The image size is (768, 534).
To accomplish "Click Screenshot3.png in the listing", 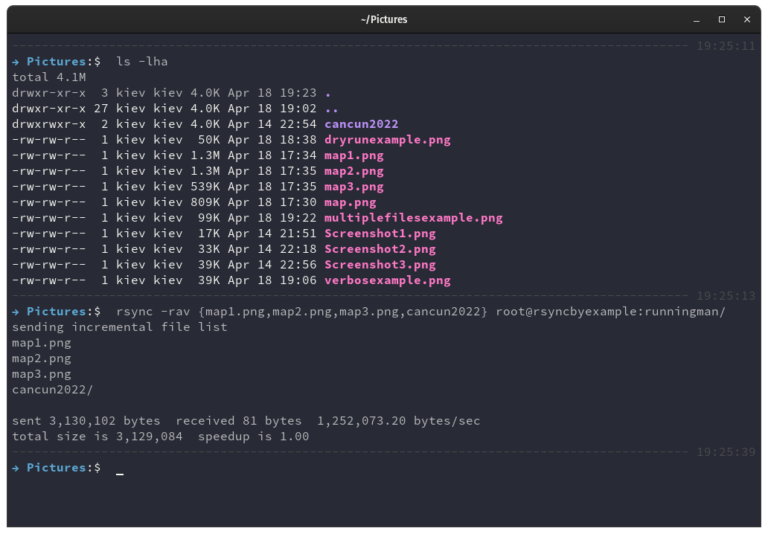I will (380, 265).
